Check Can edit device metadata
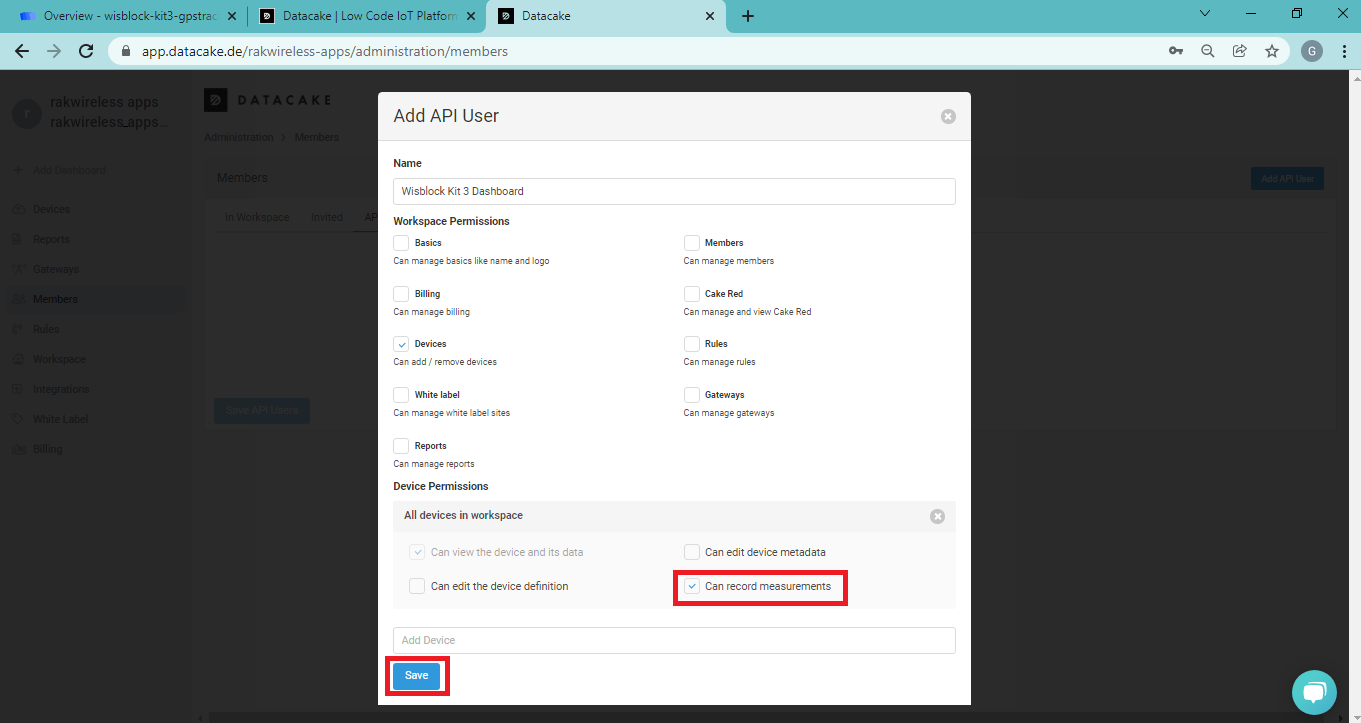The image size is (1361, 723). tap(692, 552)
